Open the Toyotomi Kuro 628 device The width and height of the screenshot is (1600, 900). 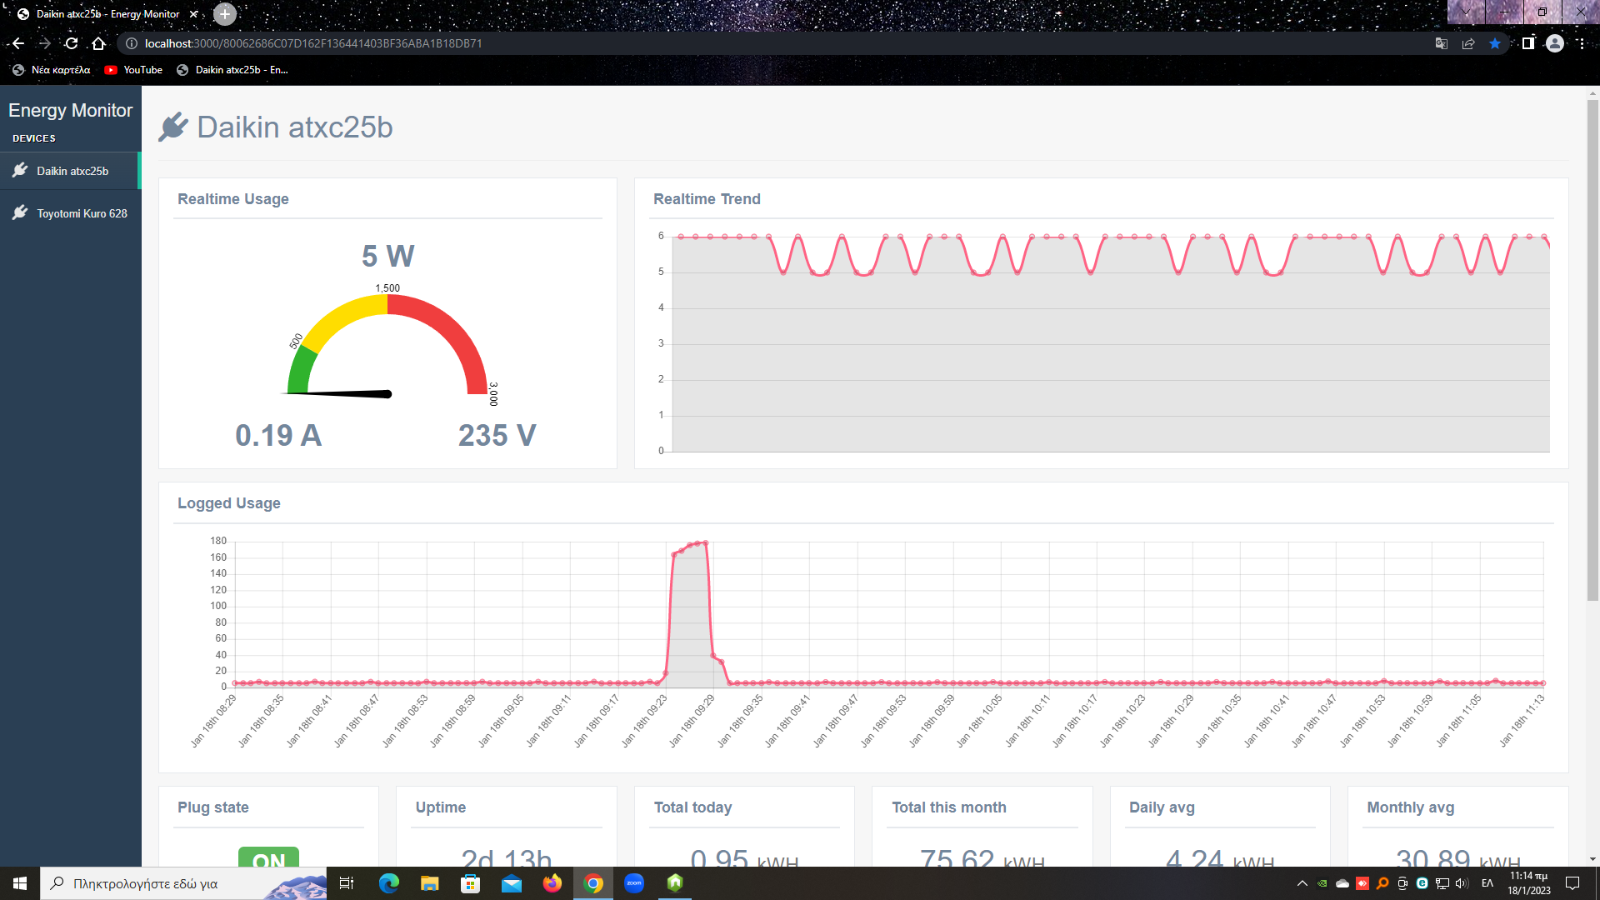(x=70, y=213)
